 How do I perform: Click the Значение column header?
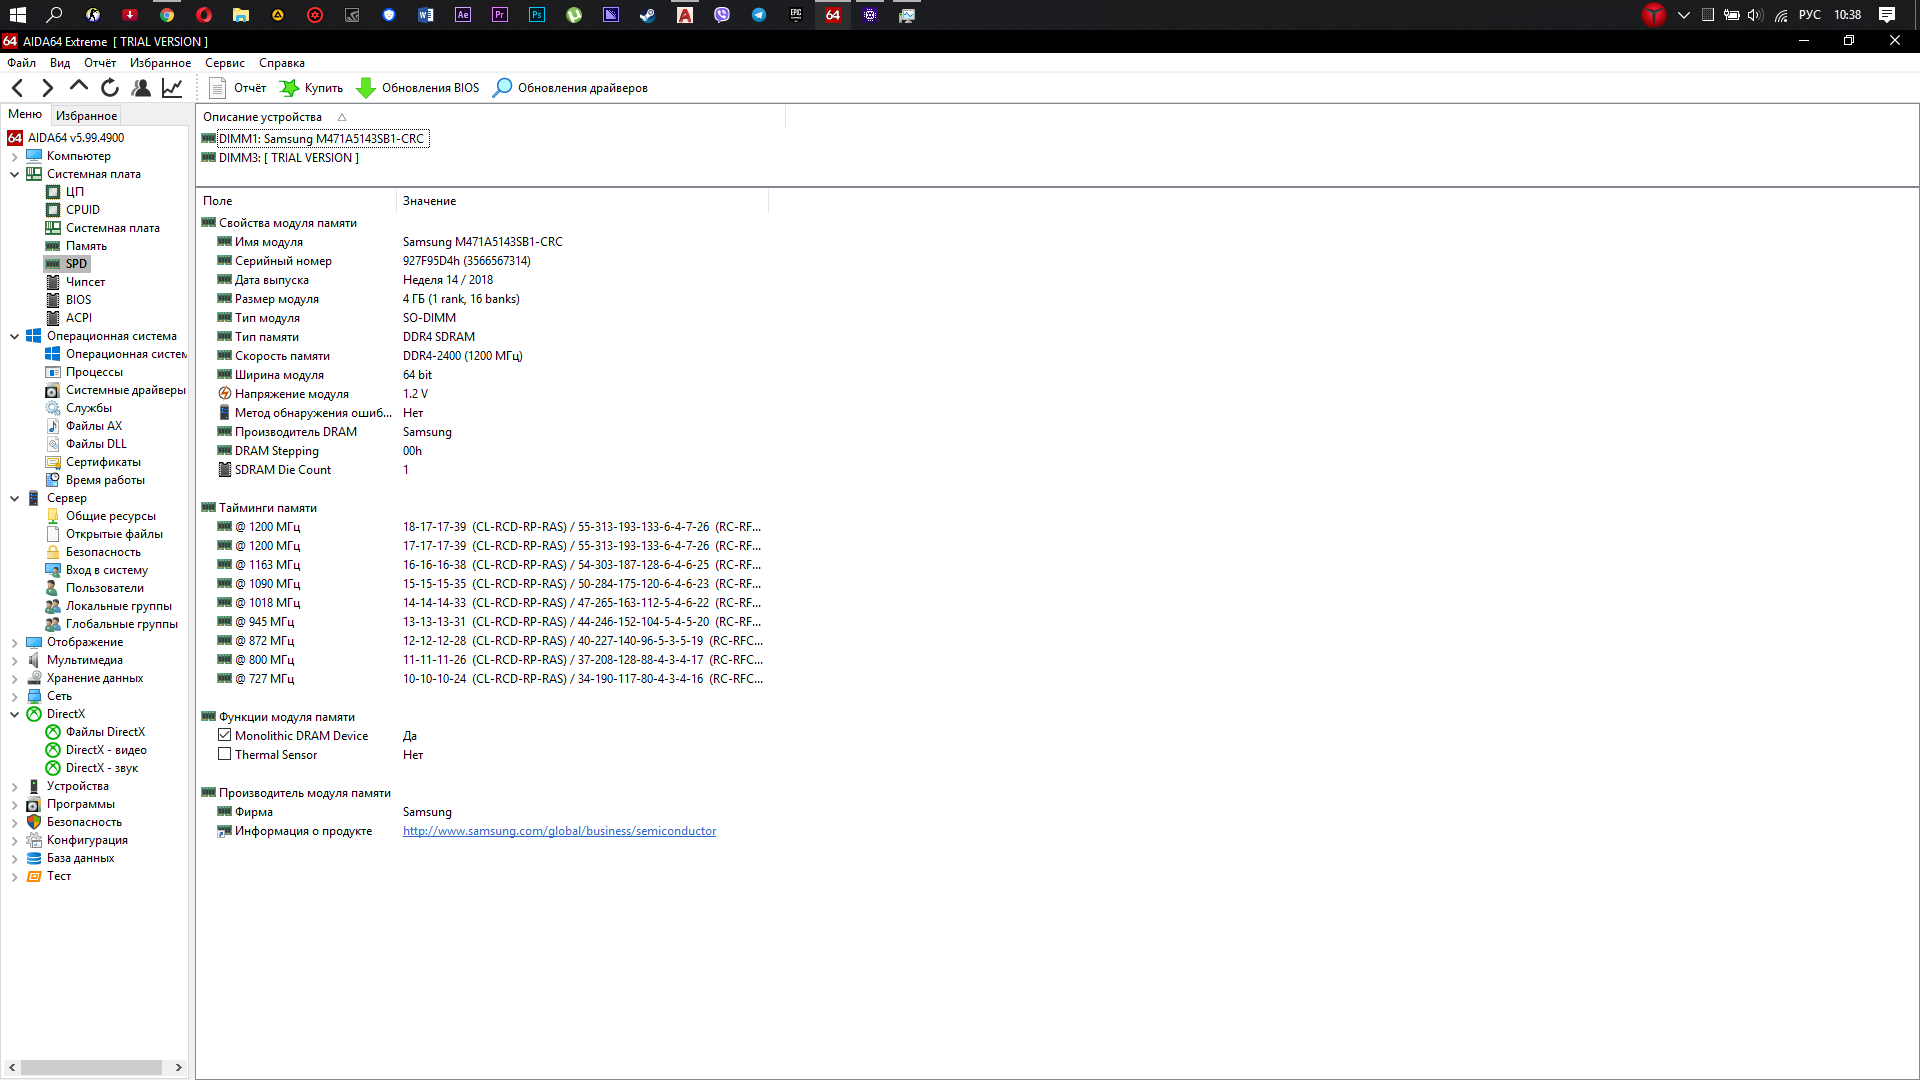click(582, 201)
